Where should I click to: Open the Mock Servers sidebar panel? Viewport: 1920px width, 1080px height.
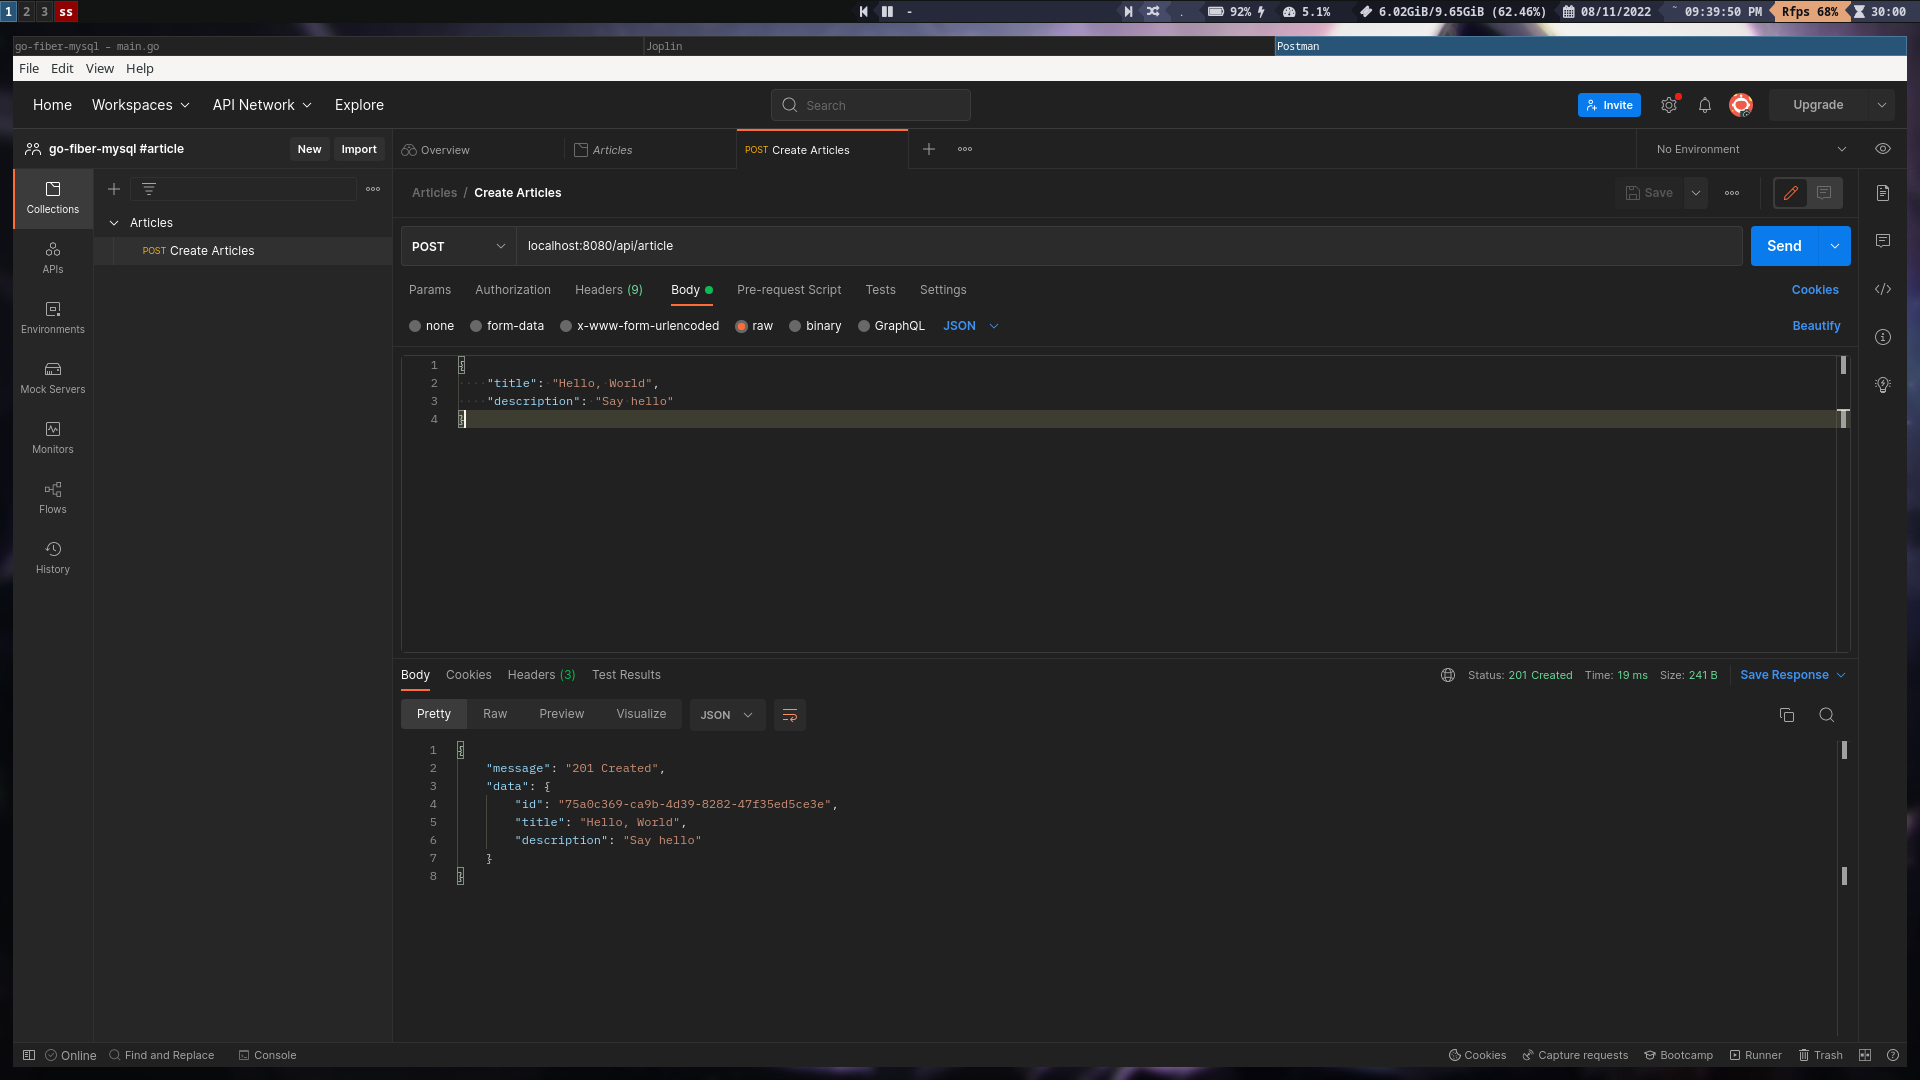point(53,378)
